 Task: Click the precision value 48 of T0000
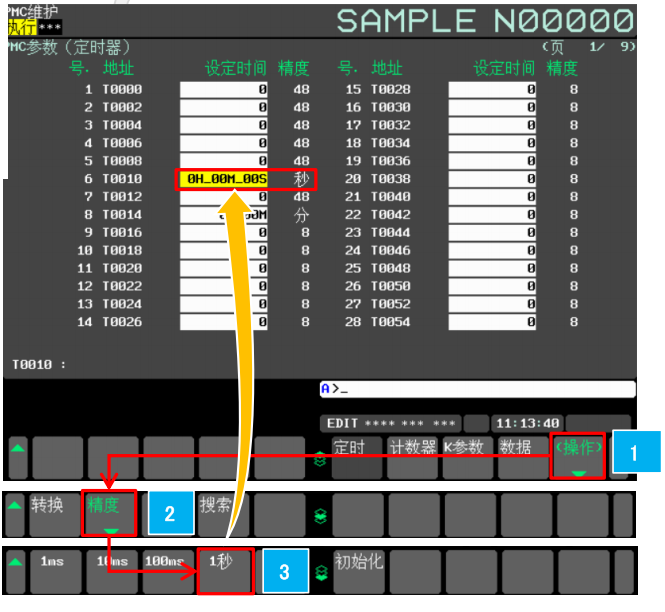[x=302, y=89]
